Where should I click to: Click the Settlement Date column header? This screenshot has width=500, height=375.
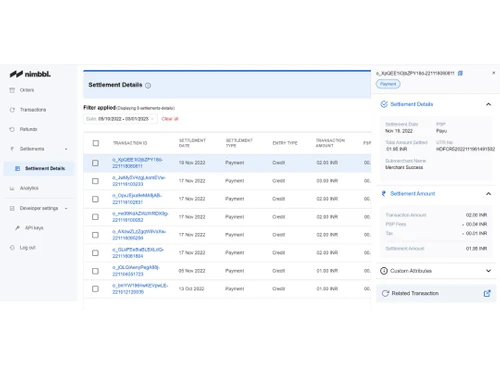[x=192, y=143]
